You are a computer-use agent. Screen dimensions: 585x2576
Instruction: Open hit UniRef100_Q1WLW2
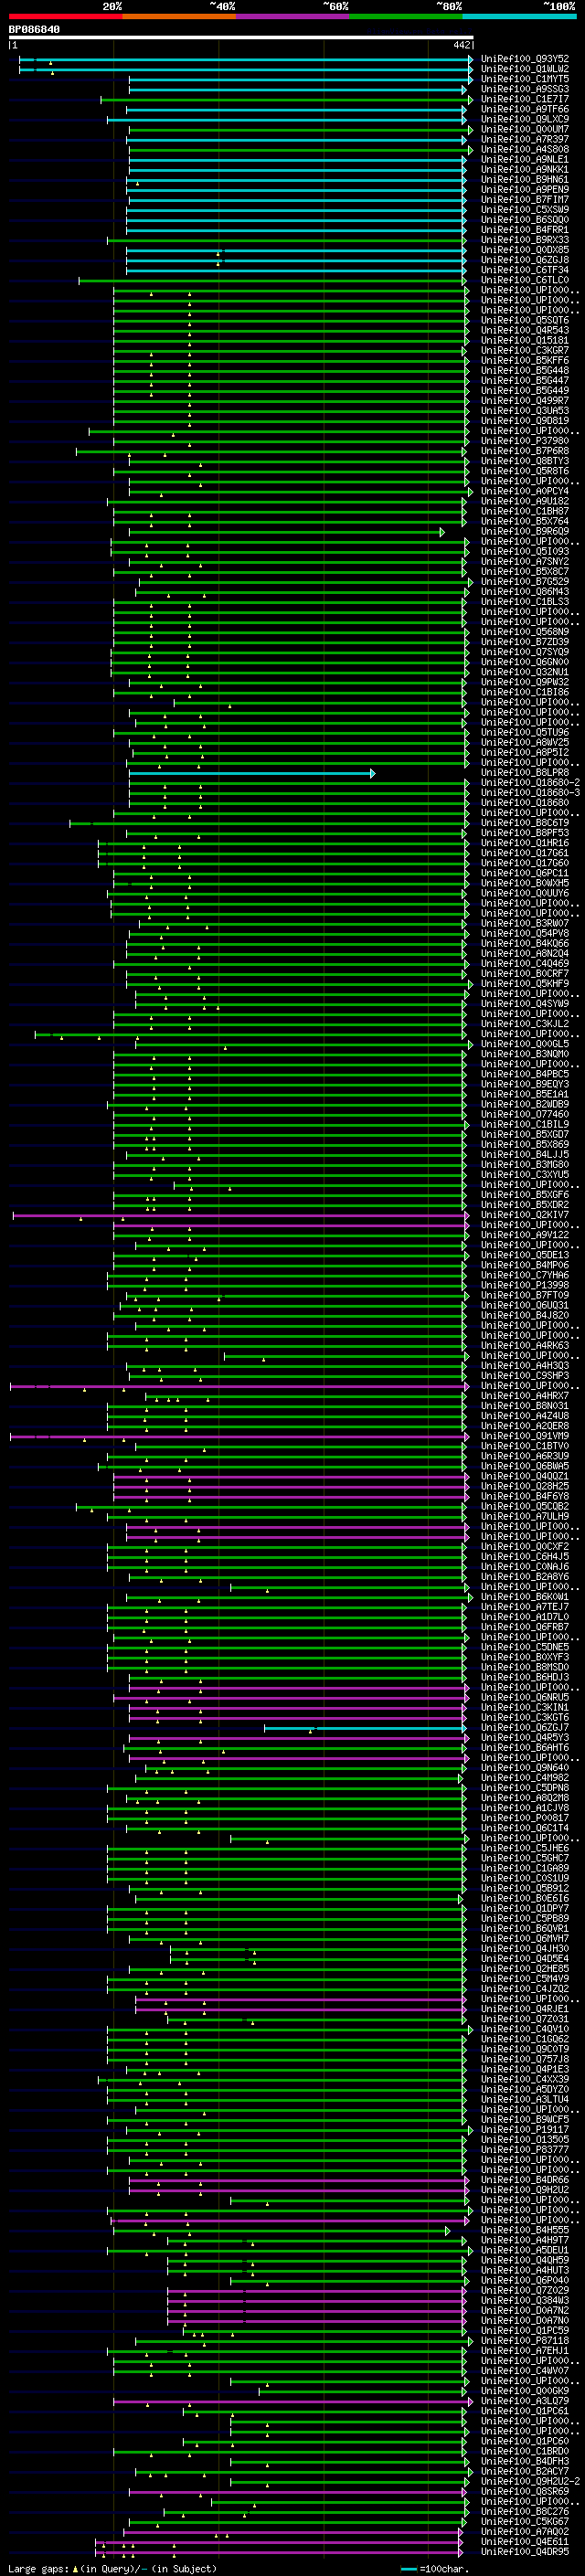pos(525,69)
